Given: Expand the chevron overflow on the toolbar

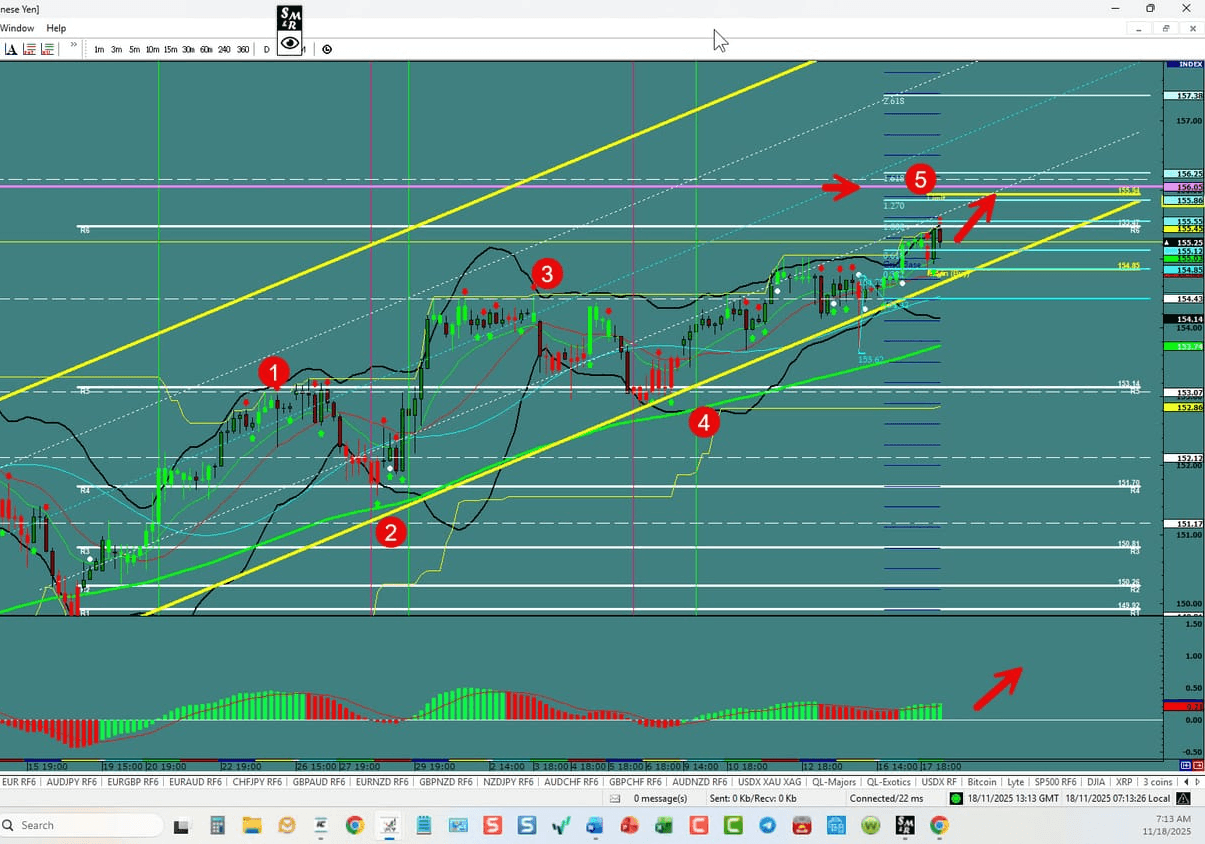Looking at the screenshot, I should pos(73,45).
